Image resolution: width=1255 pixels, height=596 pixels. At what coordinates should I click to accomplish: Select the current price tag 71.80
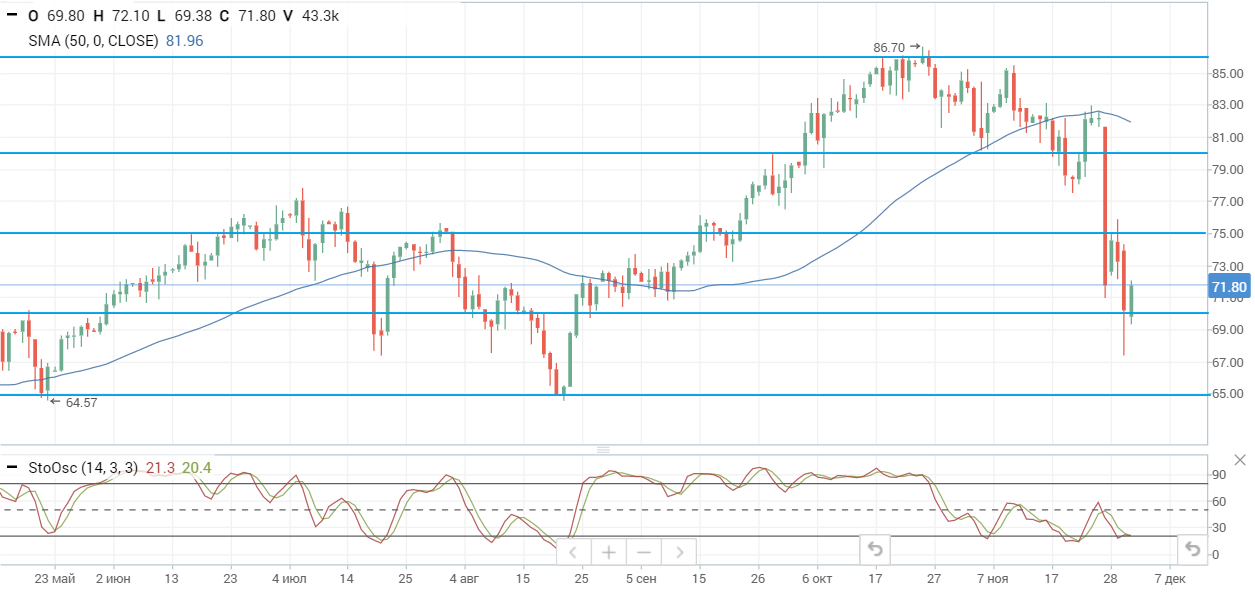click(x=1229, y=287)
